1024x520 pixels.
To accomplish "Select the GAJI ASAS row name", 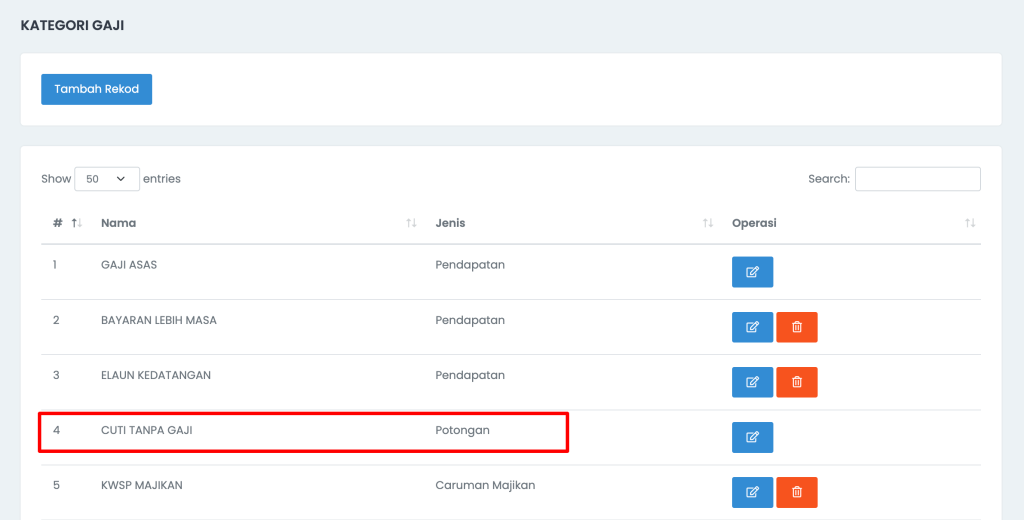I will point(129,265).
